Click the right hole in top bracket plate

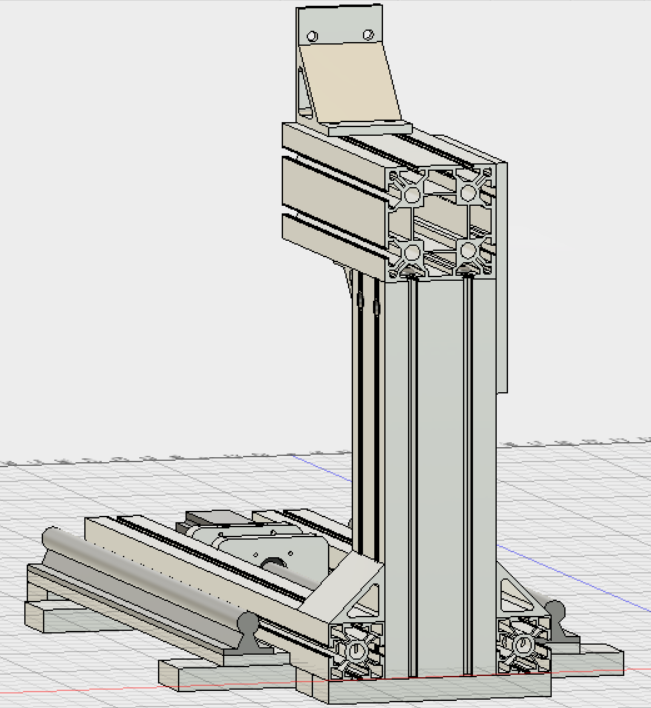(x=368, y=35)
